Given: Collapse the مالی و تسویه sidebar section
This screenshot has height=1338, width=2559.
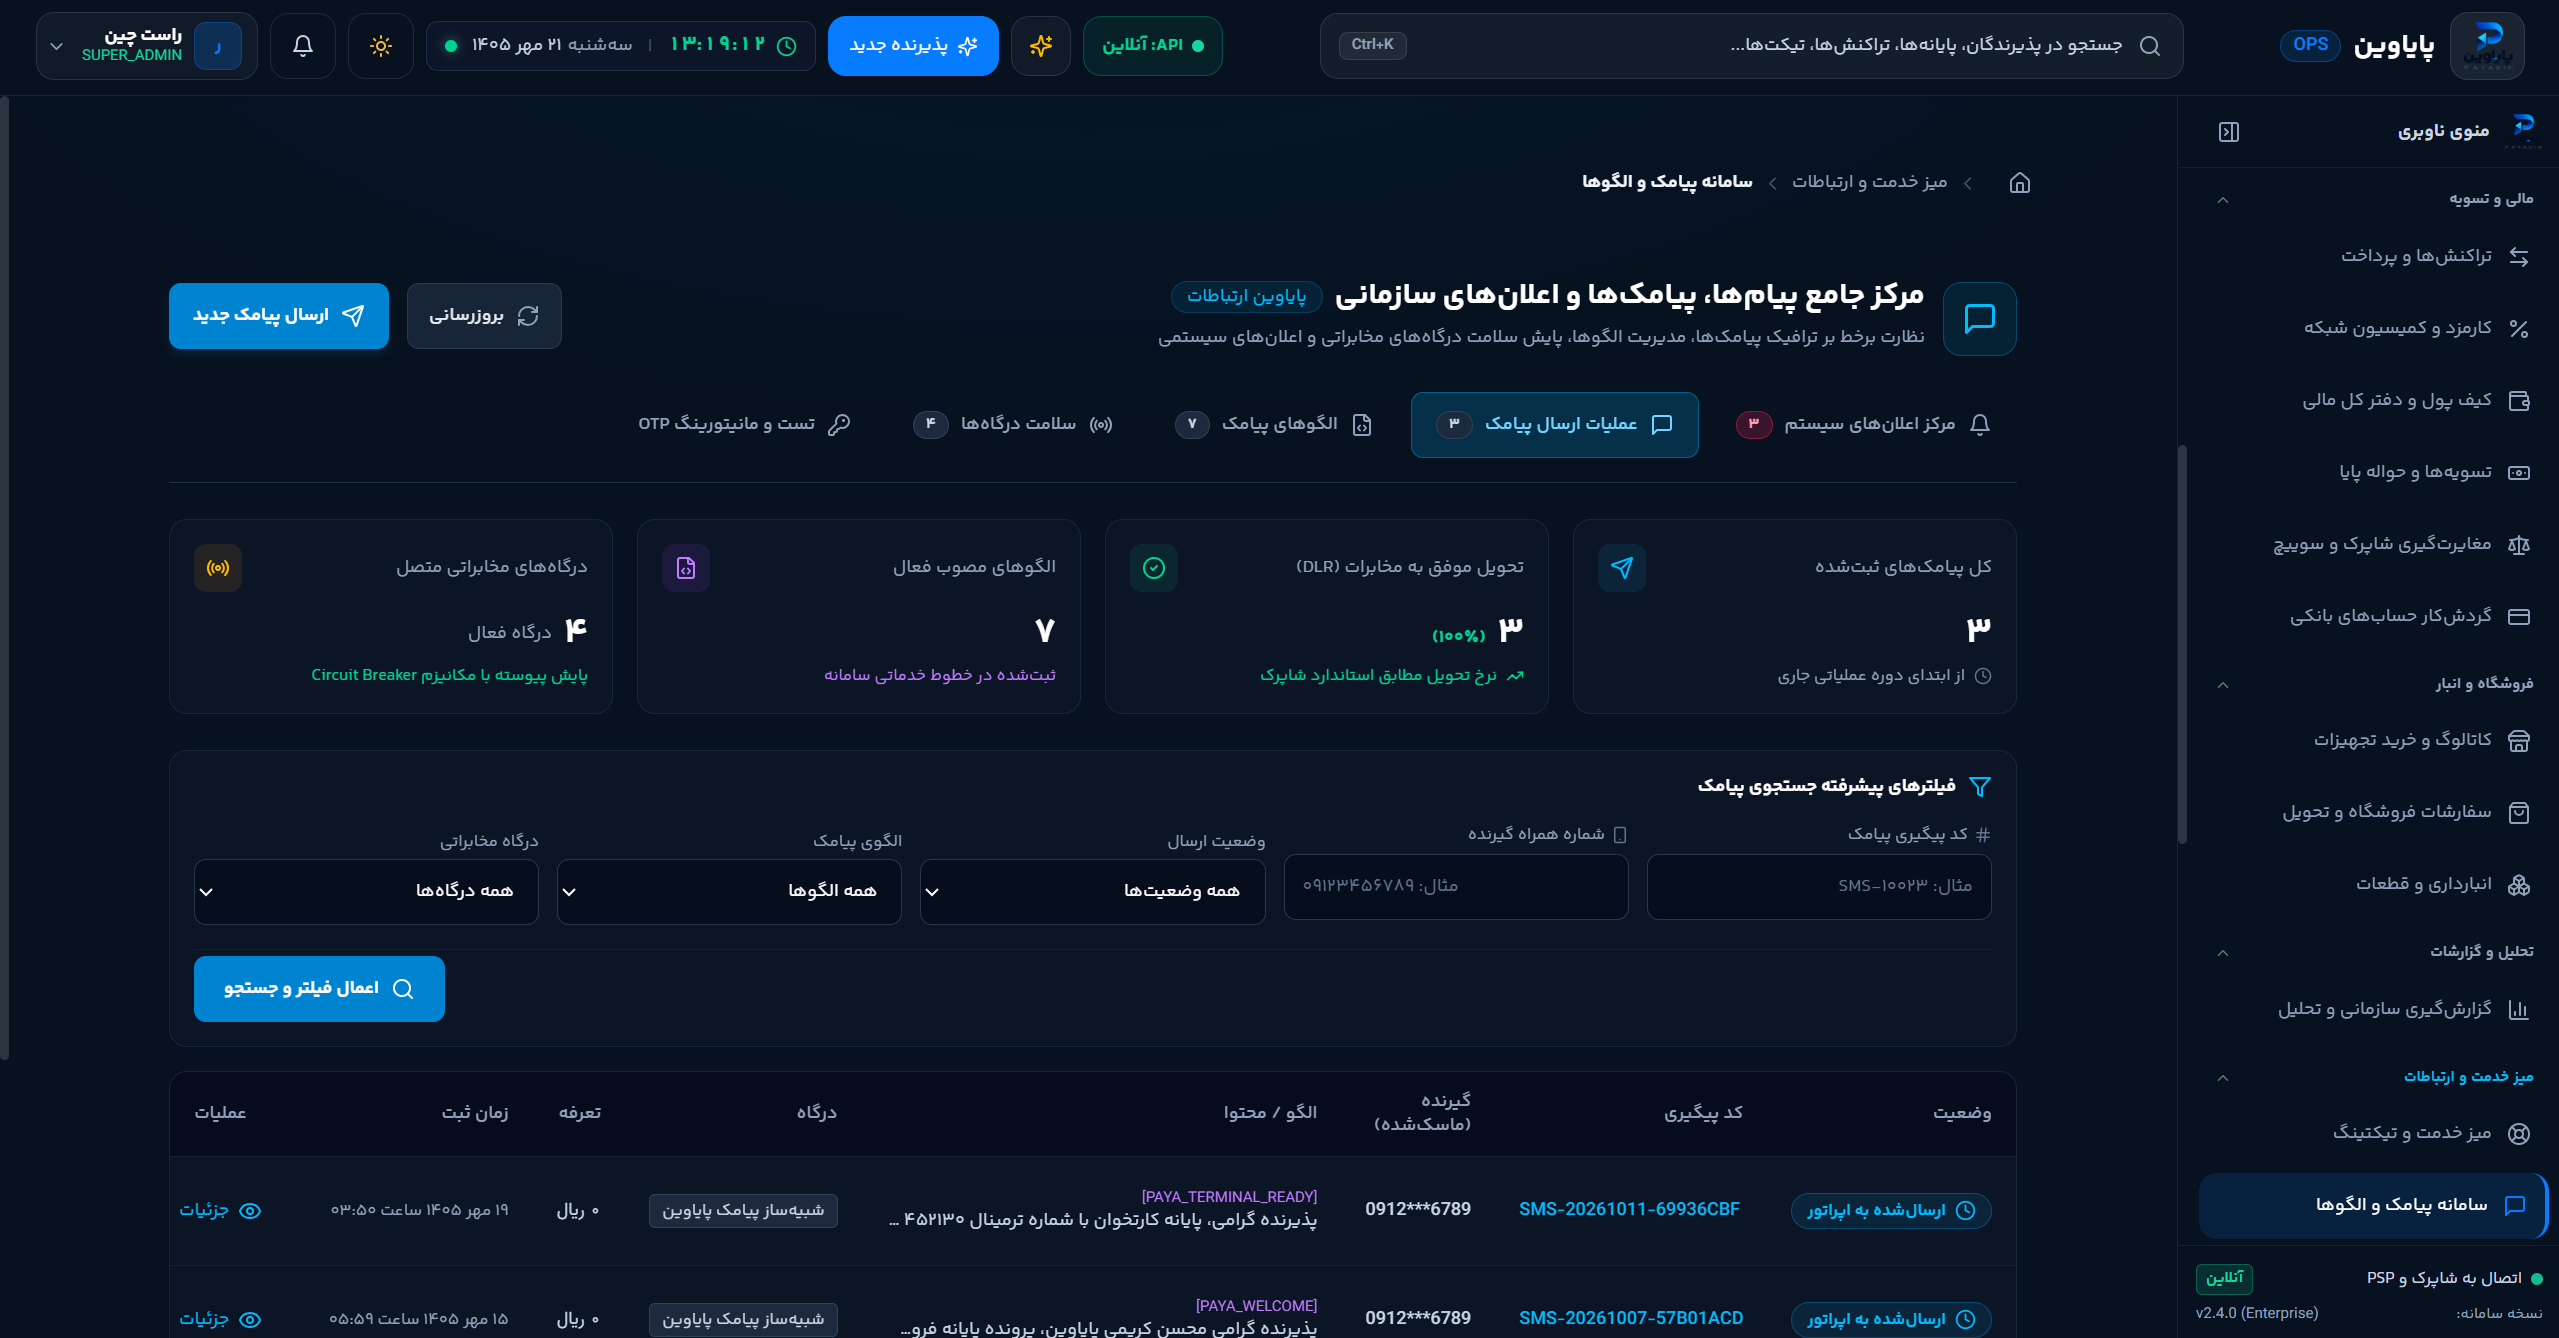Looking at the screenshot, I should click(x=2223, y=200).
